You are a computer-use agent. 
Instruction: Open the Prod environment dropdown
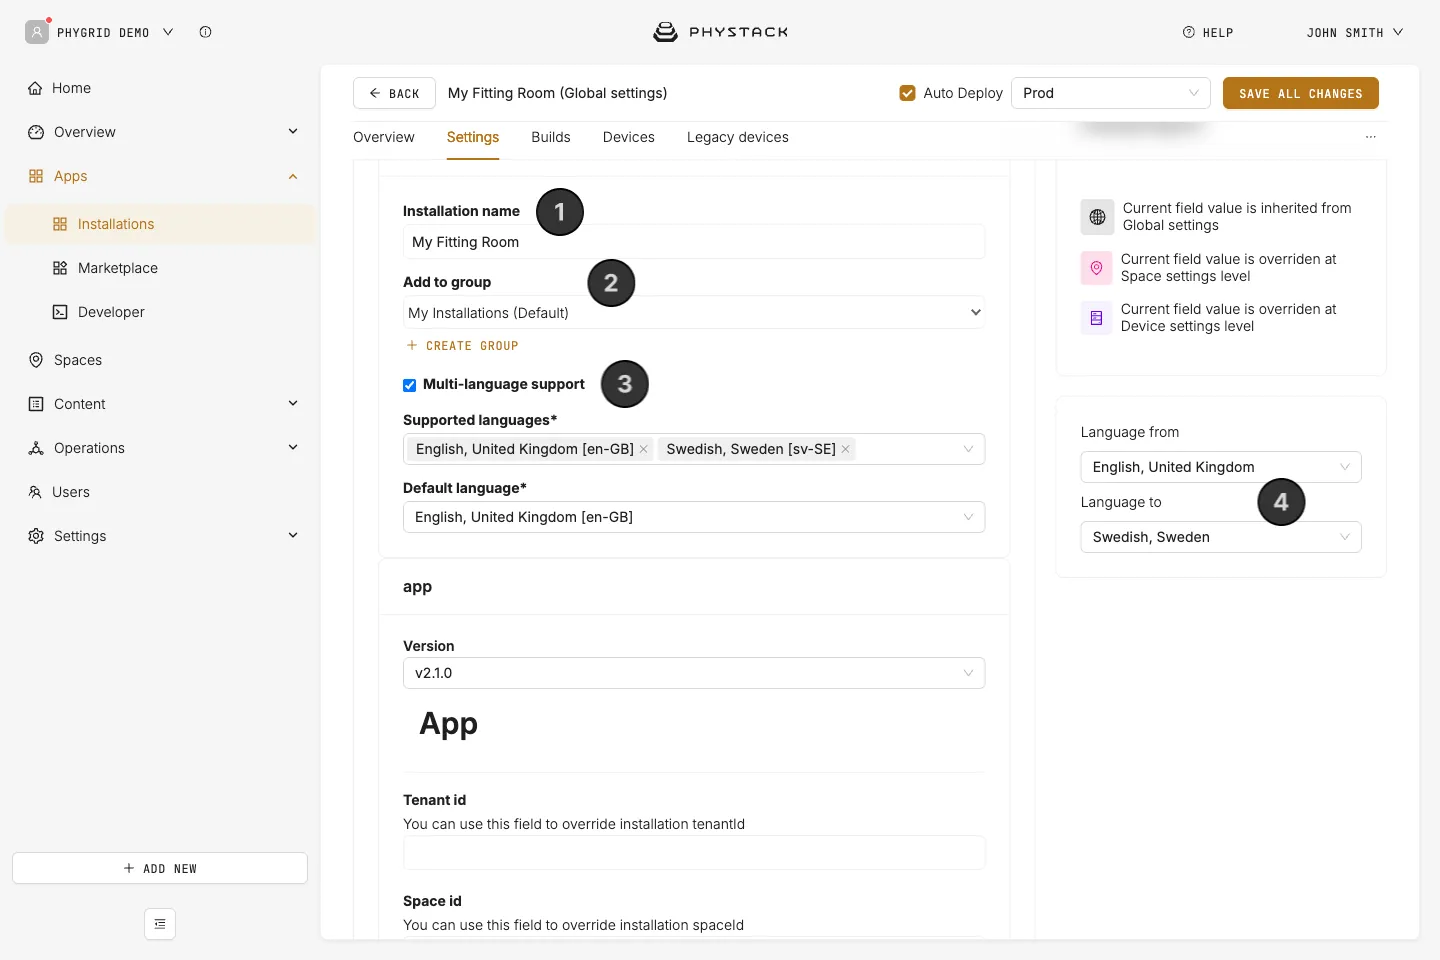point(1111,93)
